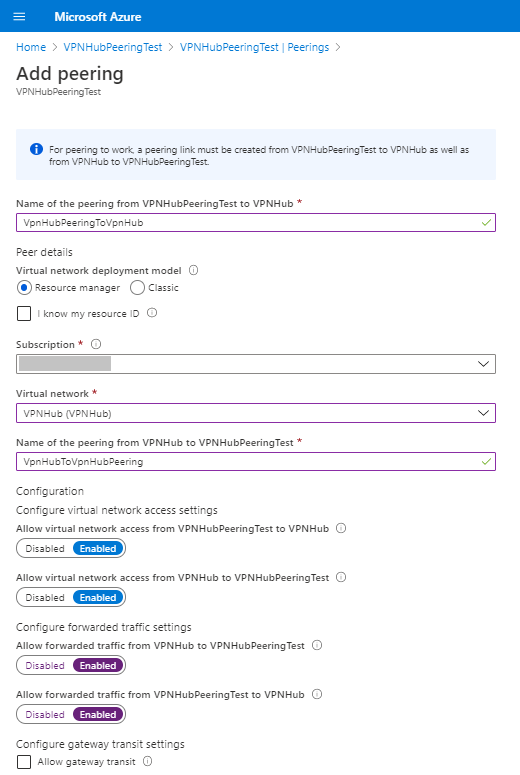Click info icon for forwarded traffic from VPNHub
Image resolution: width=520 pixels, height=775 pixels.
(x=317, y=645)
